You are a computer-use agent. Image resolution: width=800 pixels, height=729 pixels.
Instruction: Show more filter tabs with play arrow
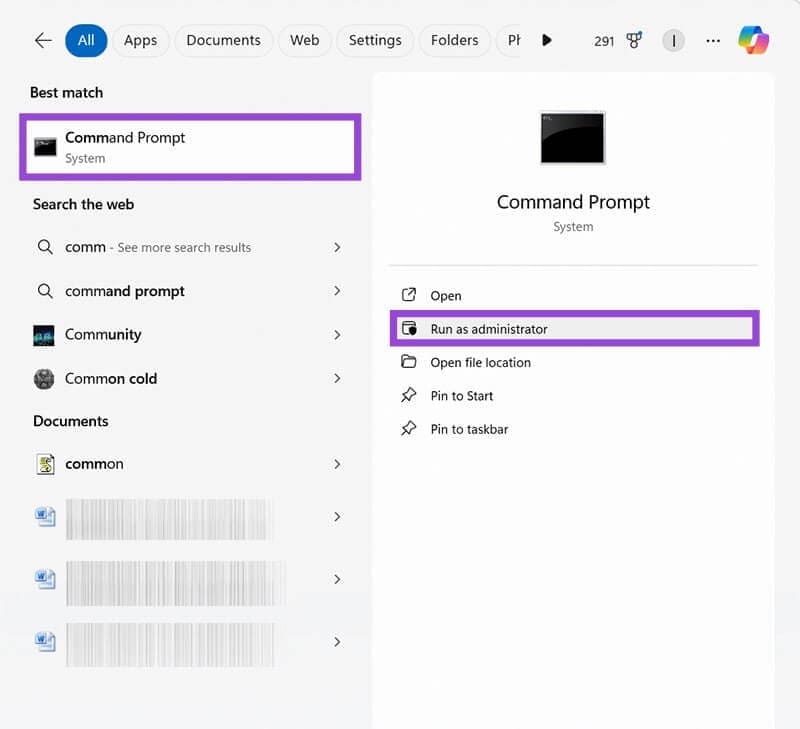tap(546, 40)
